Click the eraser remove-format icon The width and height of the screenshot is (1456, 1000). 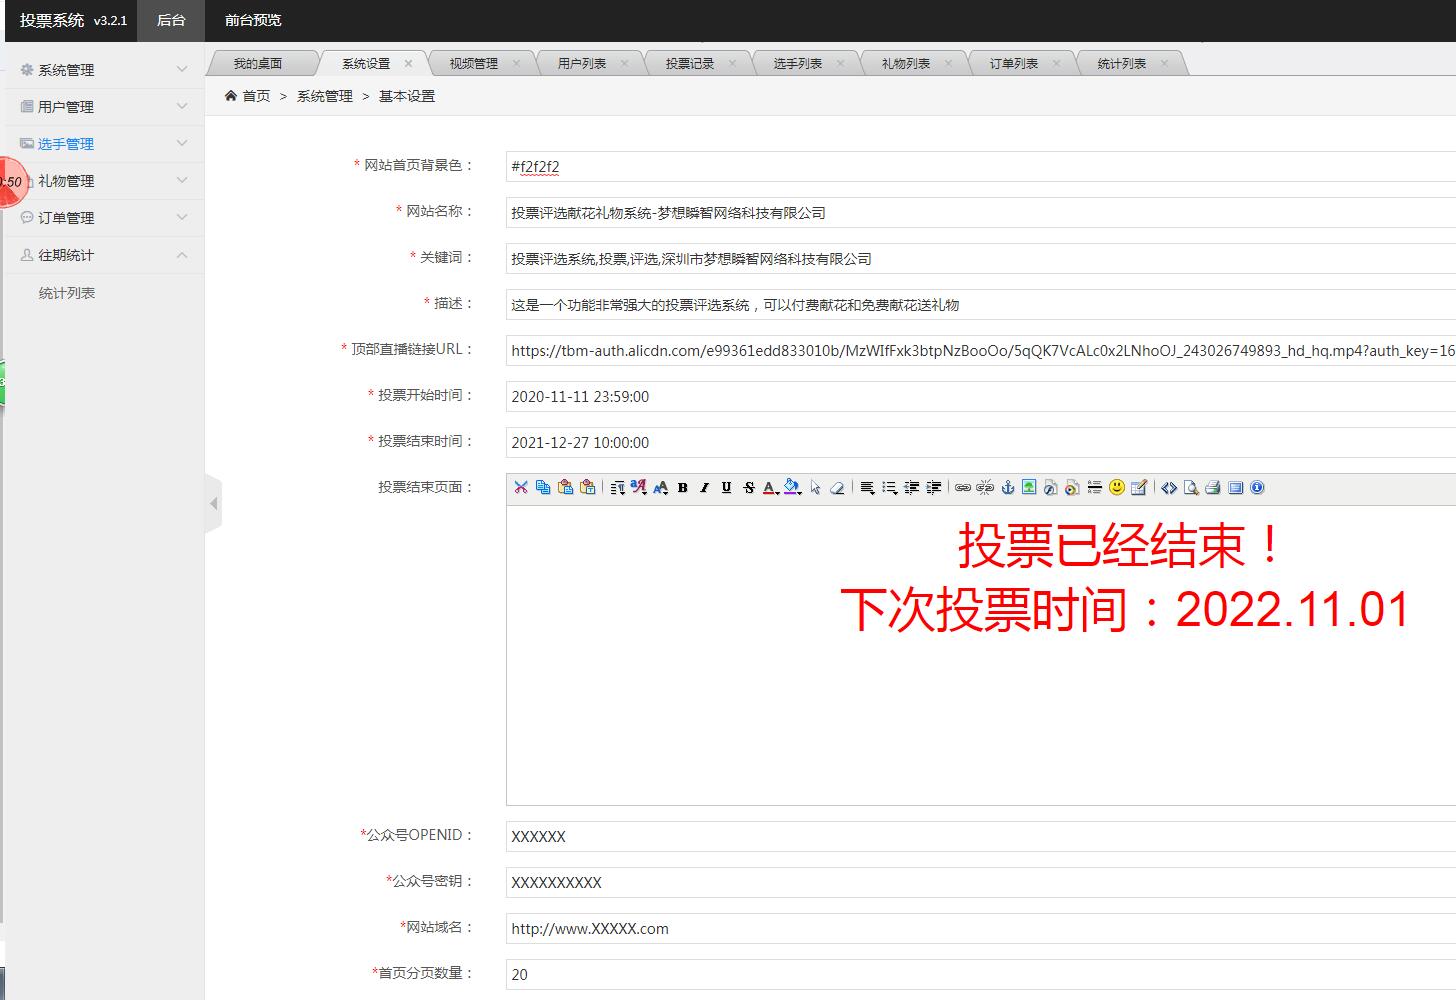[x=837, y=487]
